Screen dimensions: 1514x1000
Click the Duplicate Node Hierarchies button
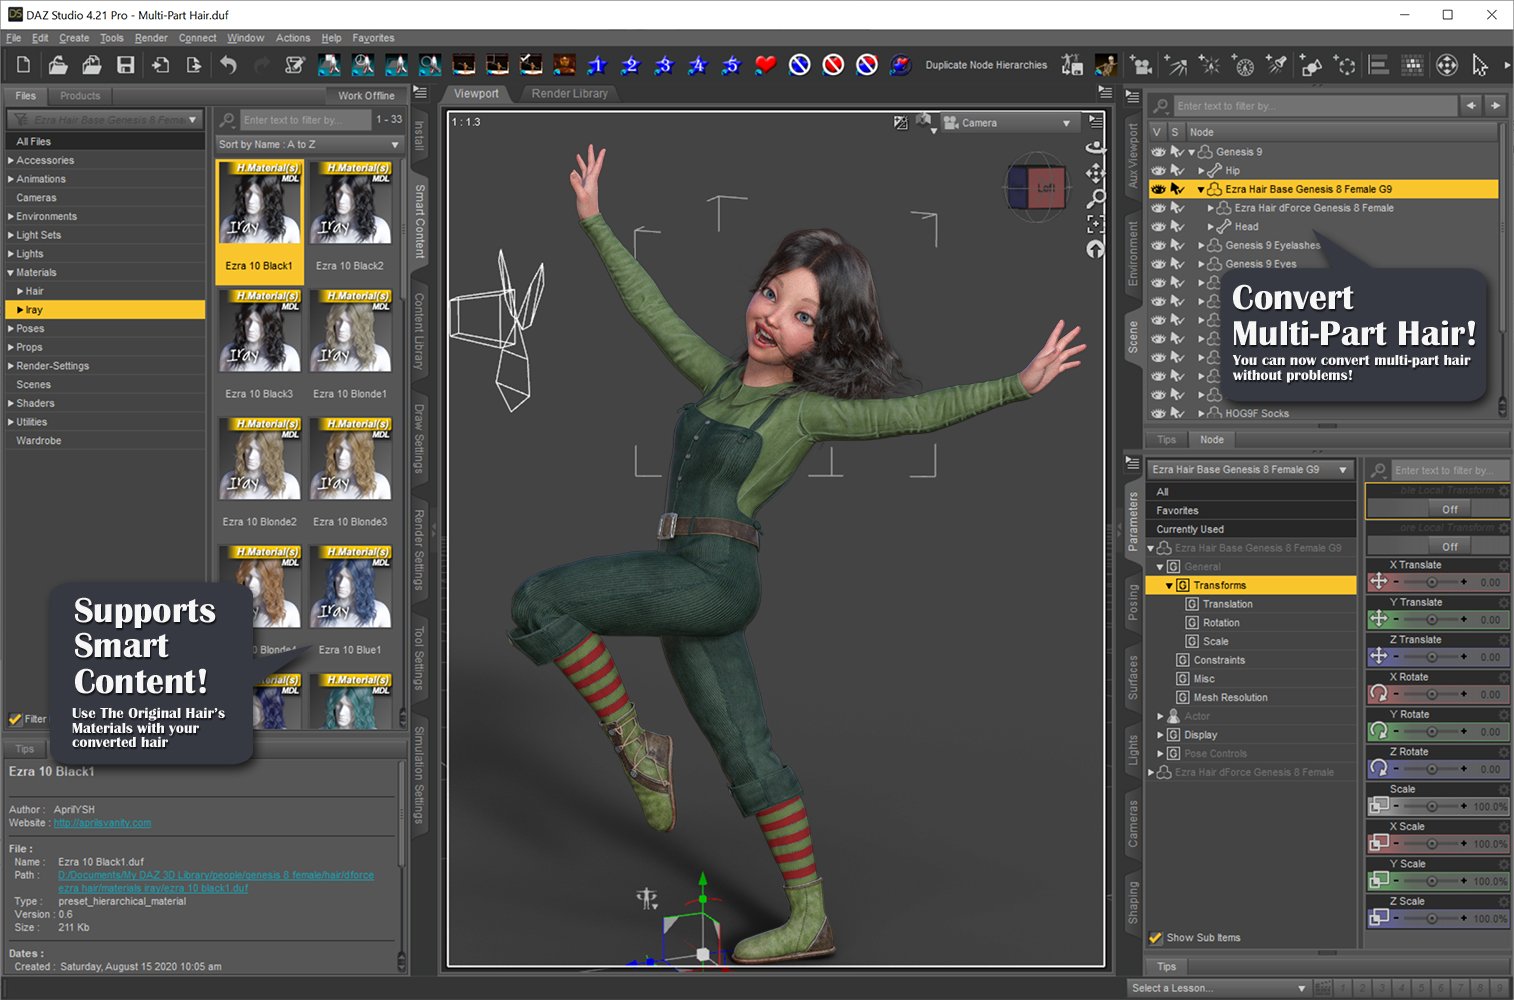click(x=986, y=65)
